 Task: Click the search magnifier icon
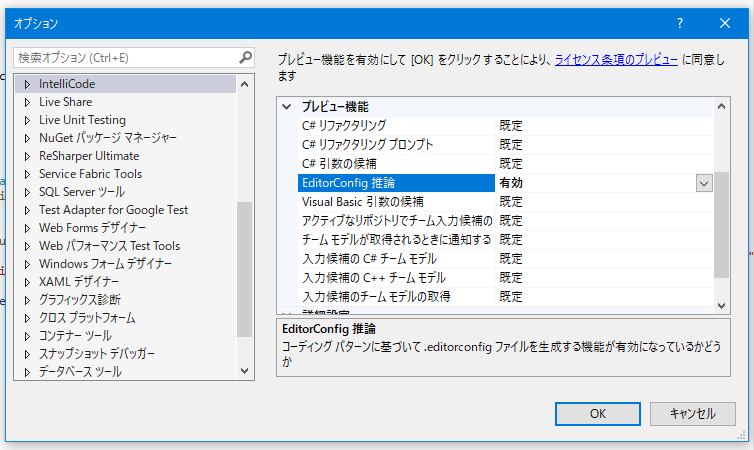pos(245,58)
